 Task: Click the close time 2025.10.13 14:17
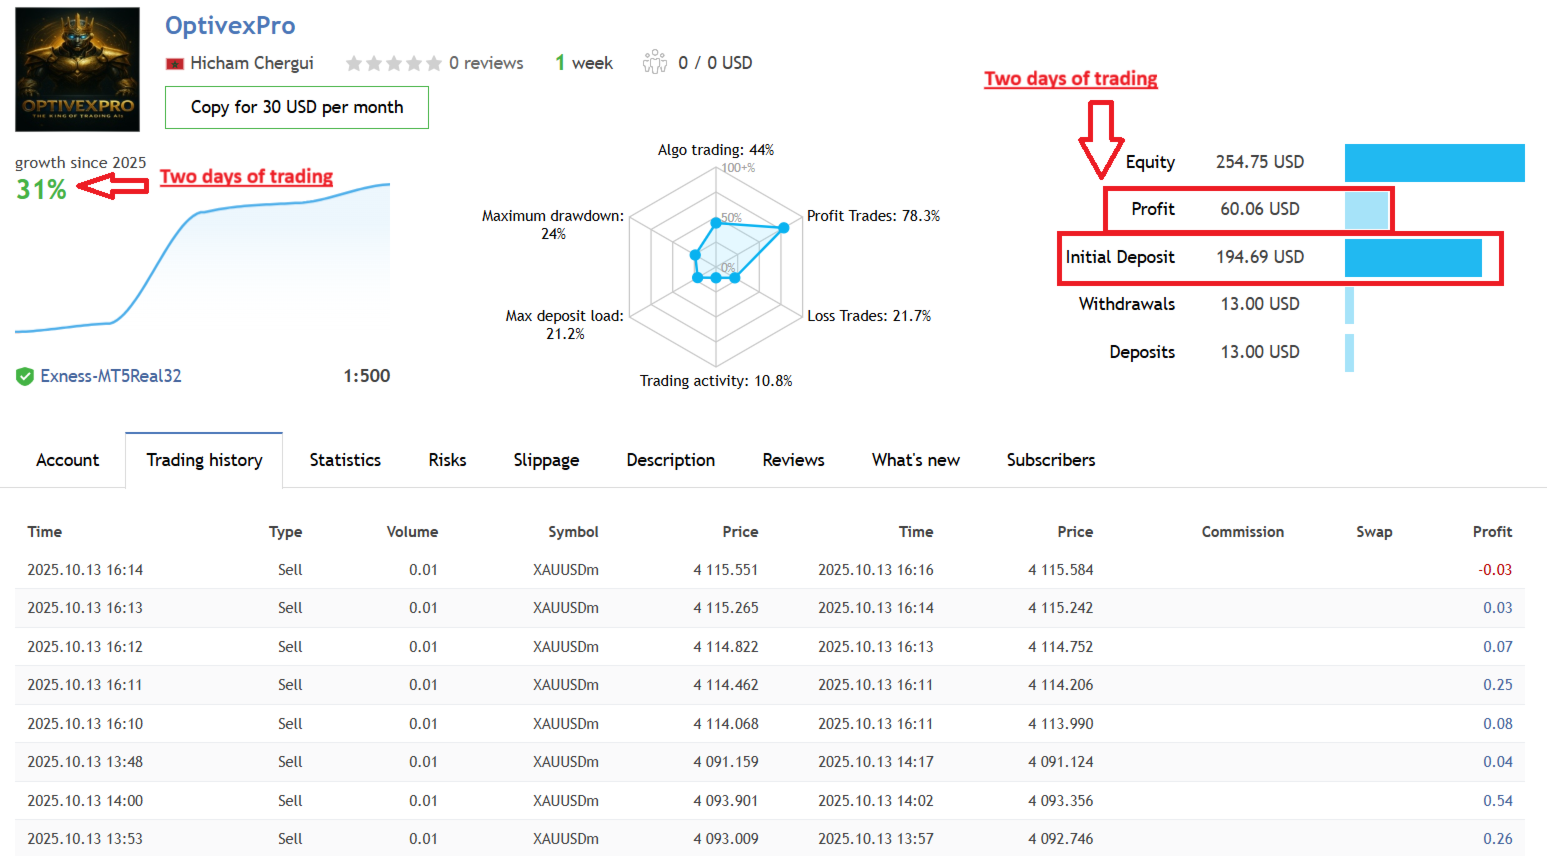tap(876, 762)
